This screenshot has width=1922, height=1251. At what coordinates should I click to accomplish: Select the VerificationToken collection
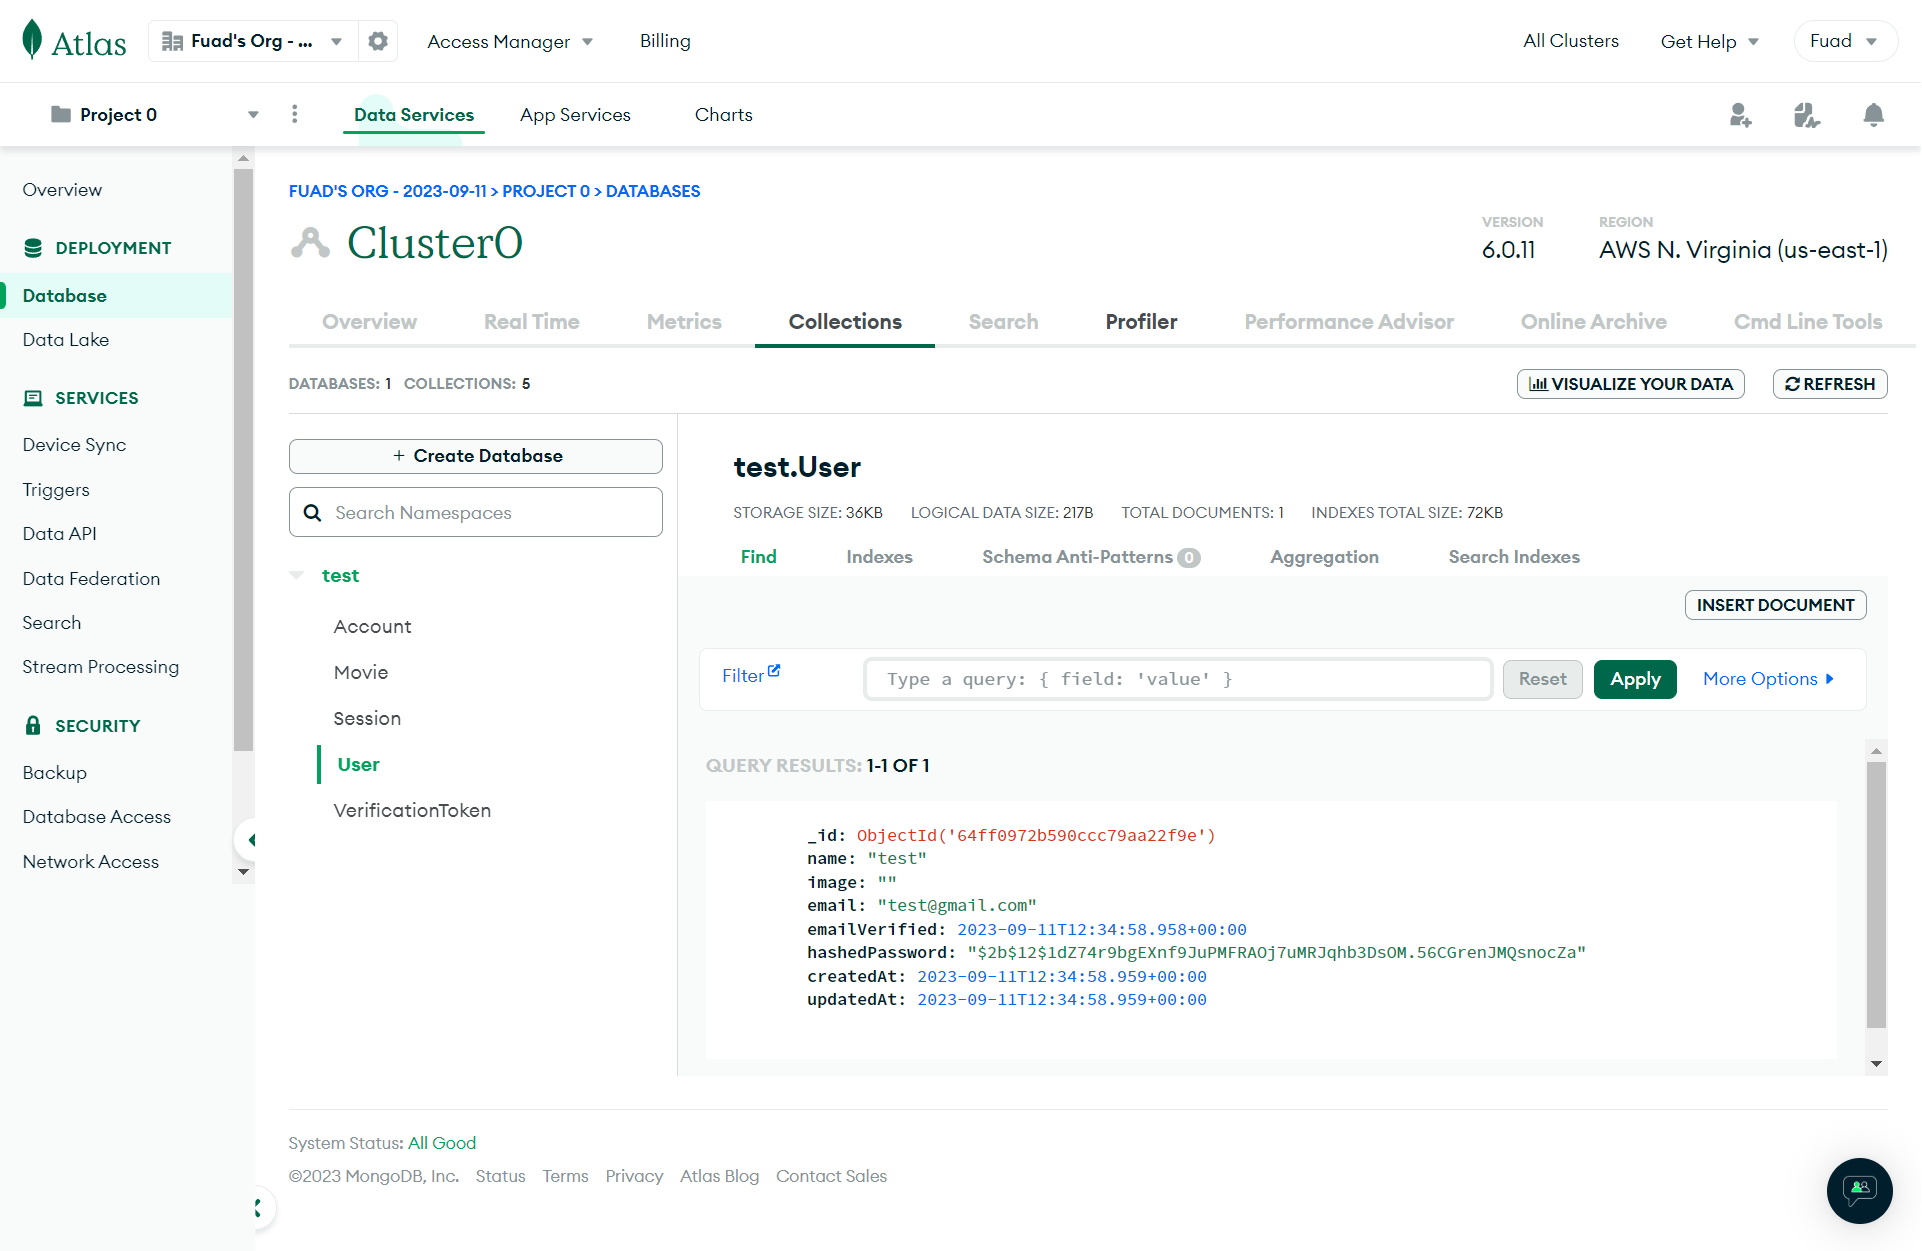412,811
